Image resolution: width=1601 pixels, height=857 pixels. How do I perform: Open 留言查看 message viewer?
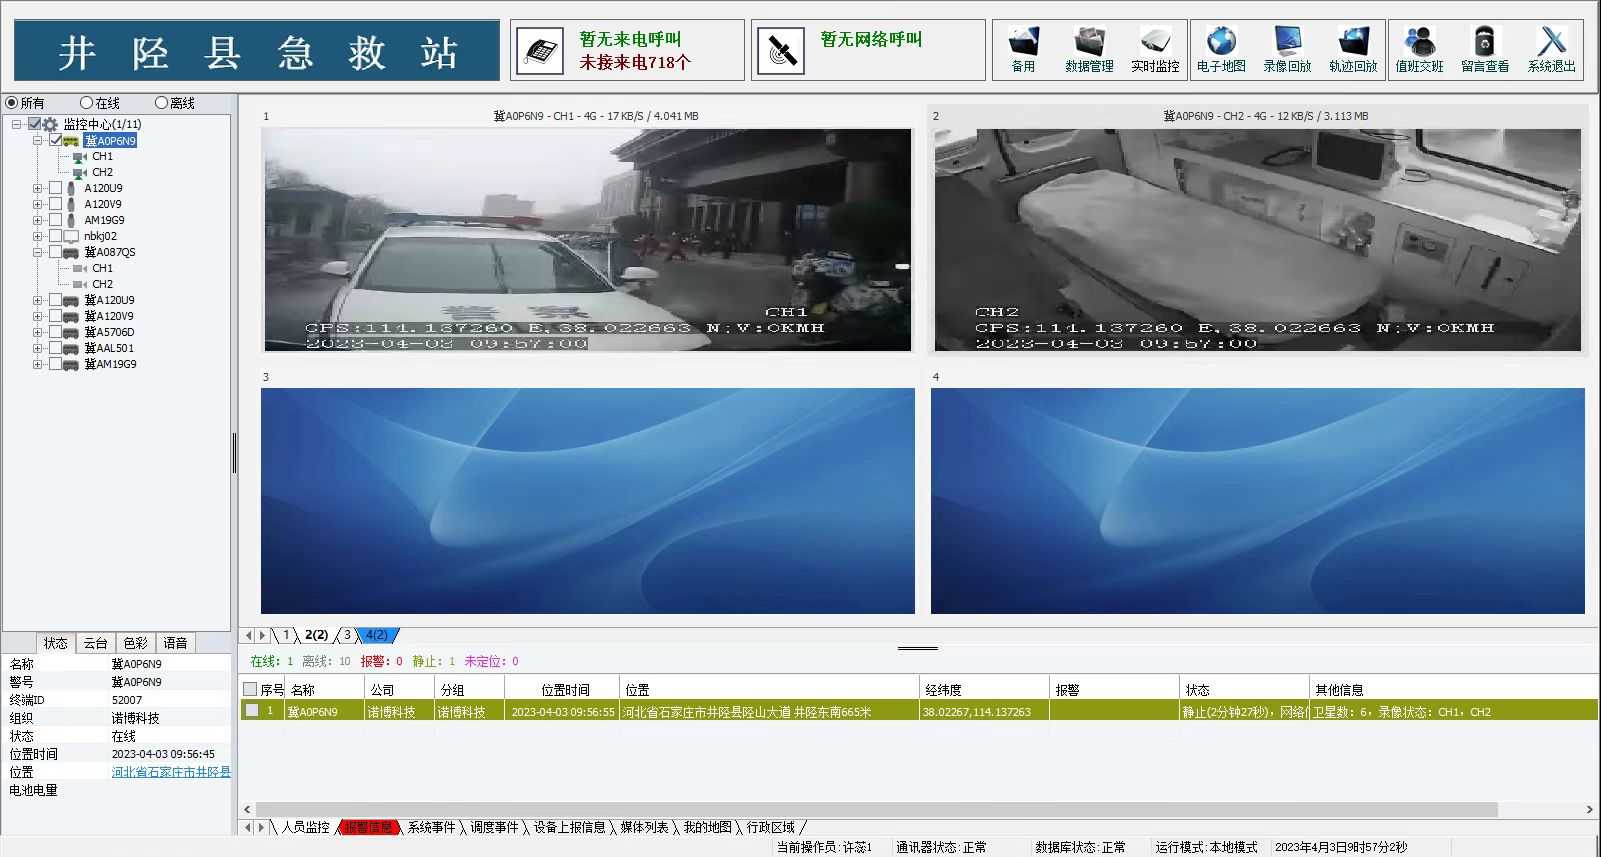(x=1485, y=49)
